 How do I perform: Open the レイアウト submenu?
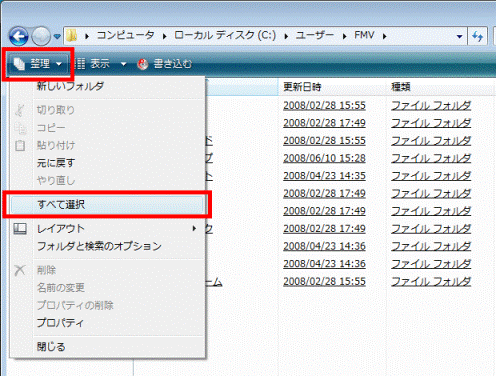click(107, 229)
